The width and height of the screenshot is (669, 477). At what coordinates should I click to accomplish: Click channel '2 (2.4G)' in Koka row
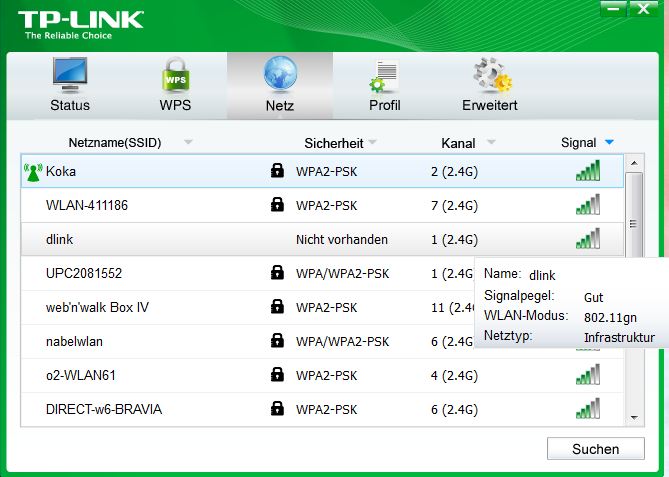(x=454, y=172)
